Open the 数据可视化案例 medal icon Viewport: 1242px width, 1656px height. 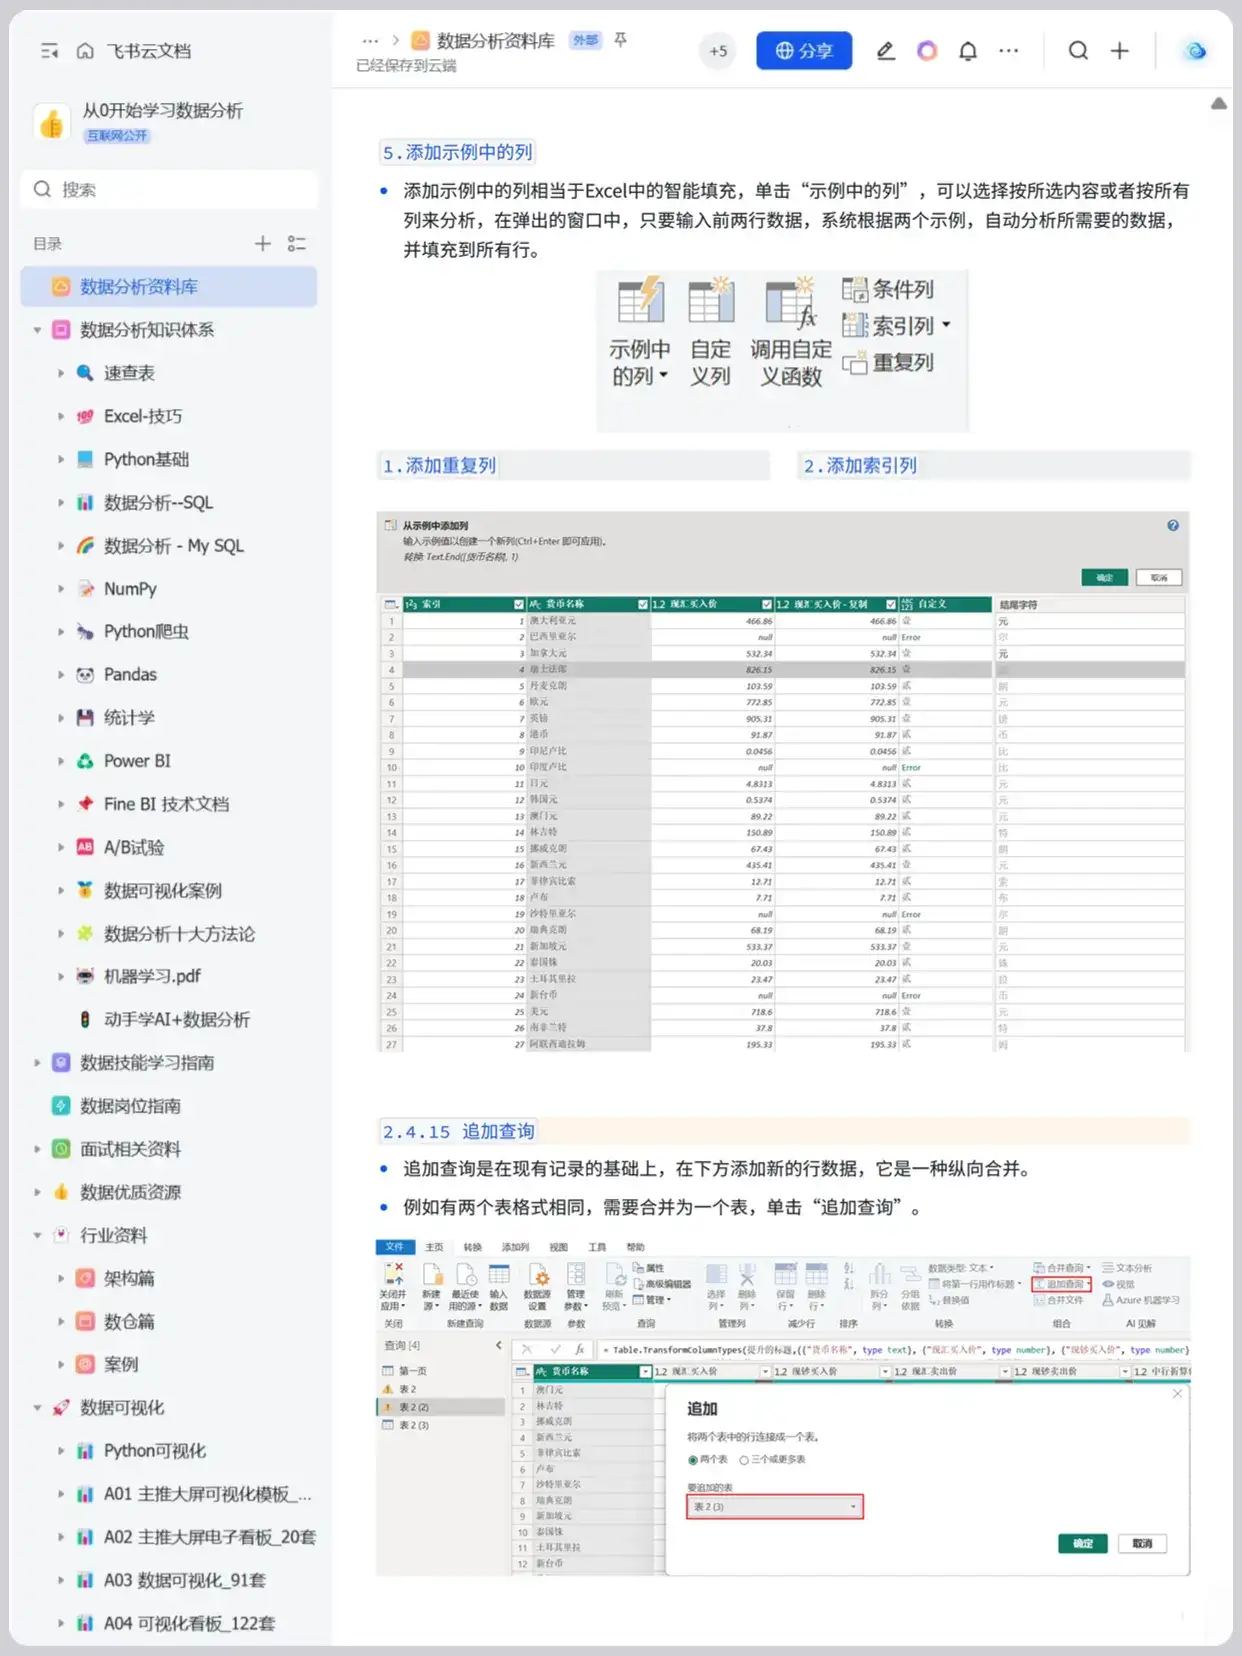(86, 891)
